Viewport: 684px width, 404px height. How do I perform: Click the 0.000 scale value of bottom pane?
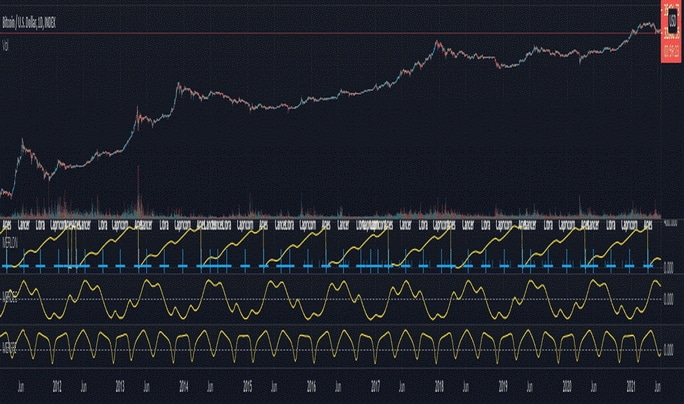[668, 350]
